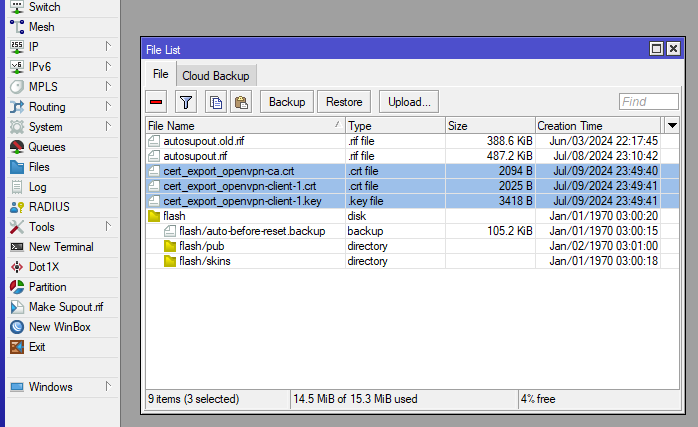Image resolution: width=698 pixels, height=427 pixels.
Task: Open the Log sidebar item
Action: point(37,187)
